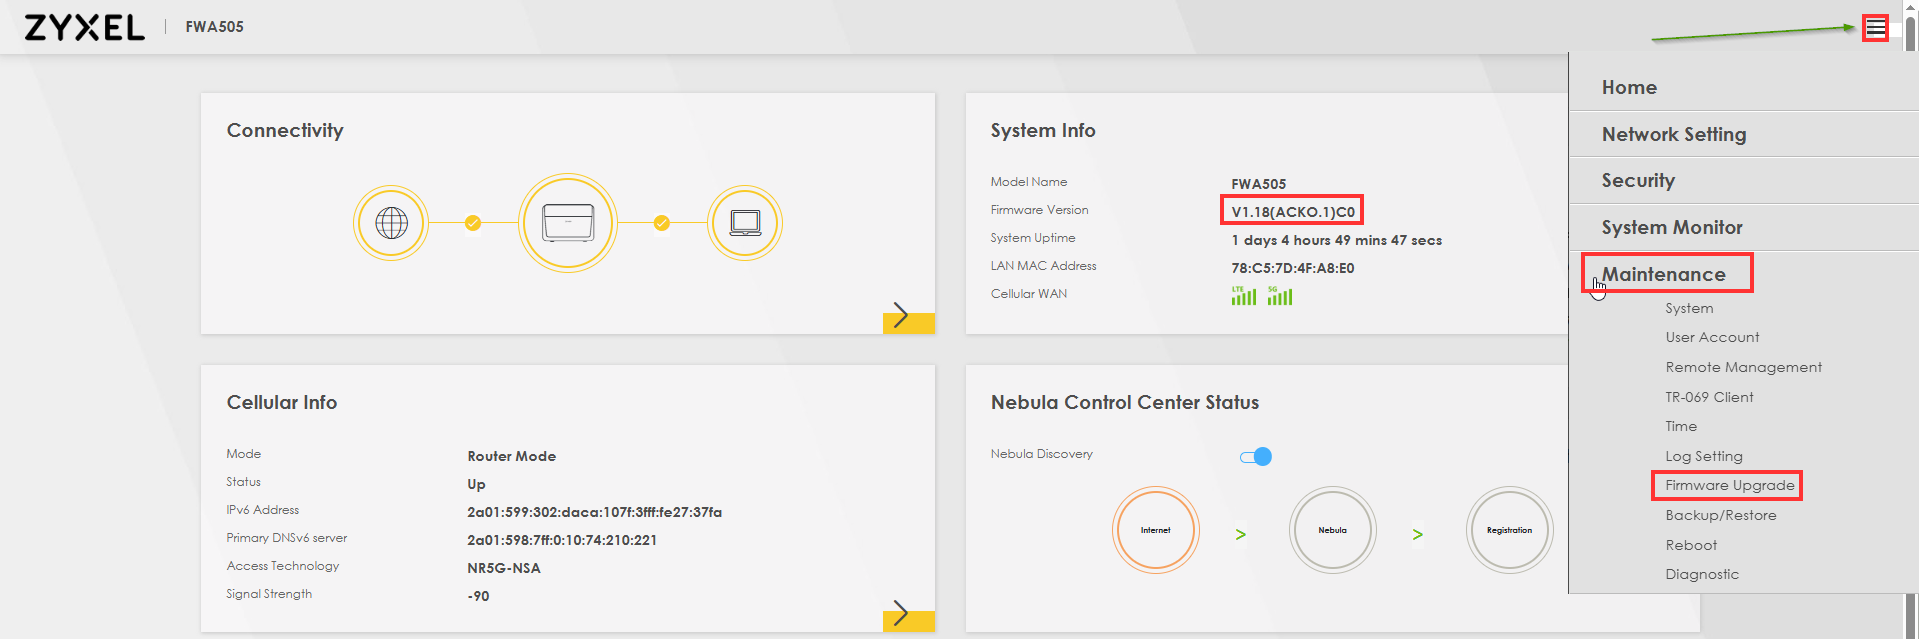Toggle the Nebula Discovery switch
The image size is (1919, 639).
[x=1256, y=457]
